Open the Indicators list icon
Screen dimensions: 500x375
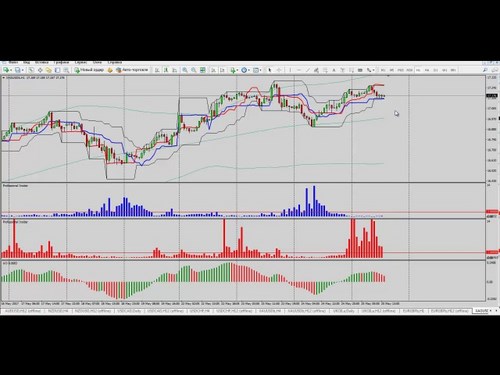pyautogui.click(x=233, y=70)
